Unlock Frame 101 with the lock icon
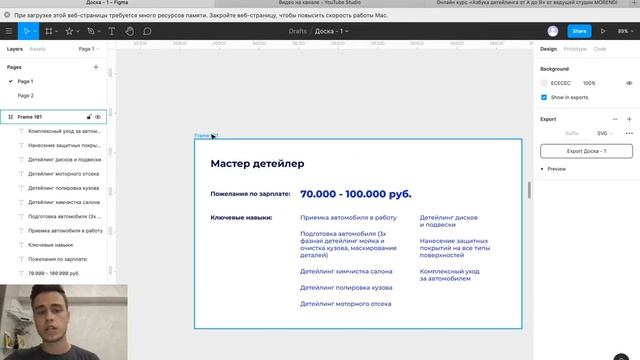 coord(89,117)
